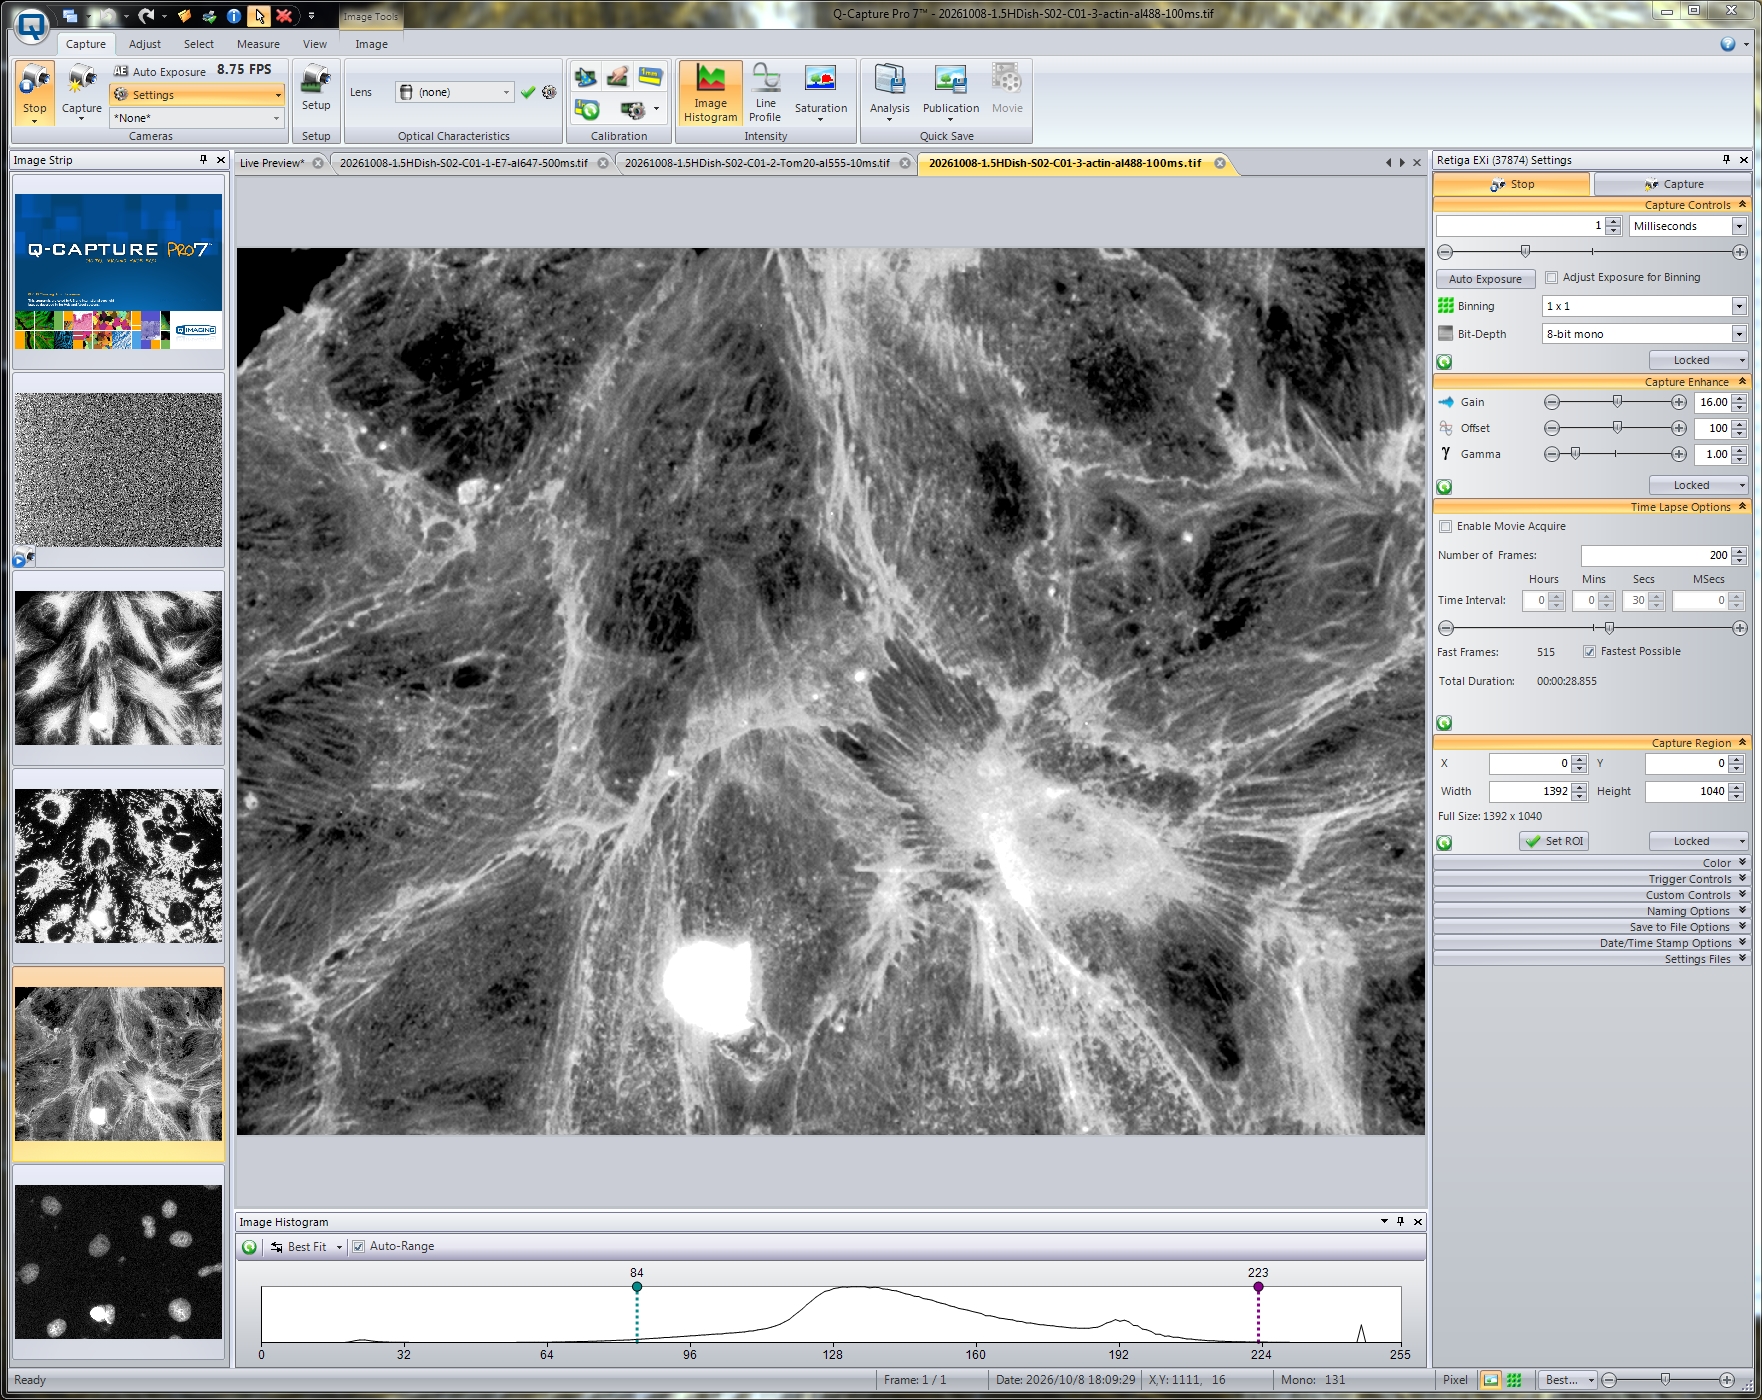Click the Set ROI button

coord(1554,842)
